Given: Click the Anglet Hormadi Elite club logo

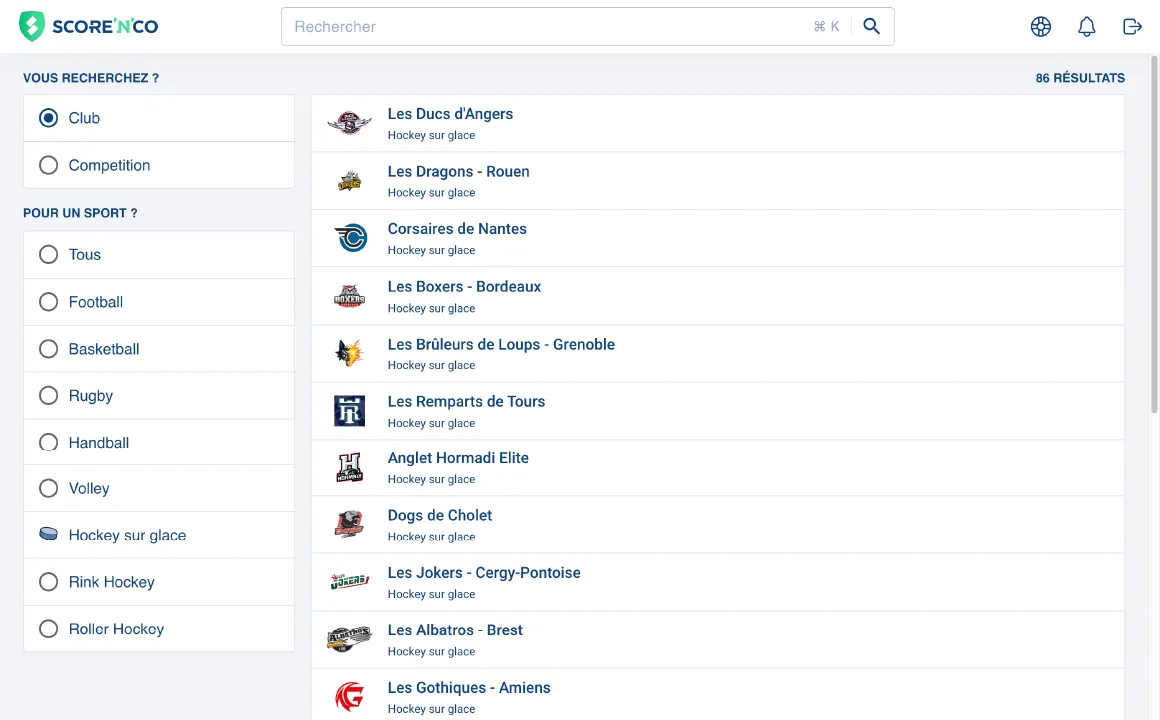Looking at the screenshot, I should coord(349,468).
